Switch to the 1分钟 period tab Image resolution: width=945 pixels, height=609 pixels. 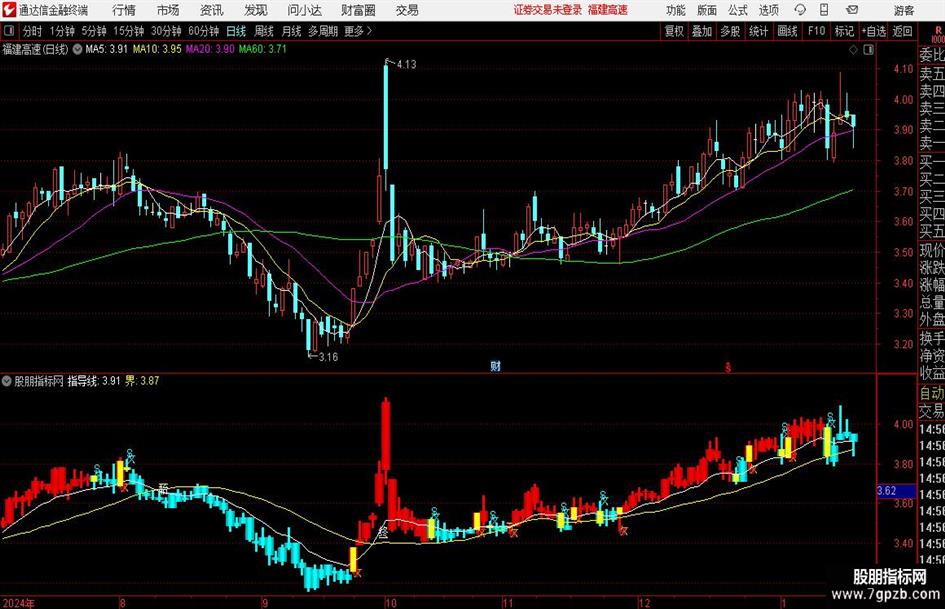coord(62,31)
